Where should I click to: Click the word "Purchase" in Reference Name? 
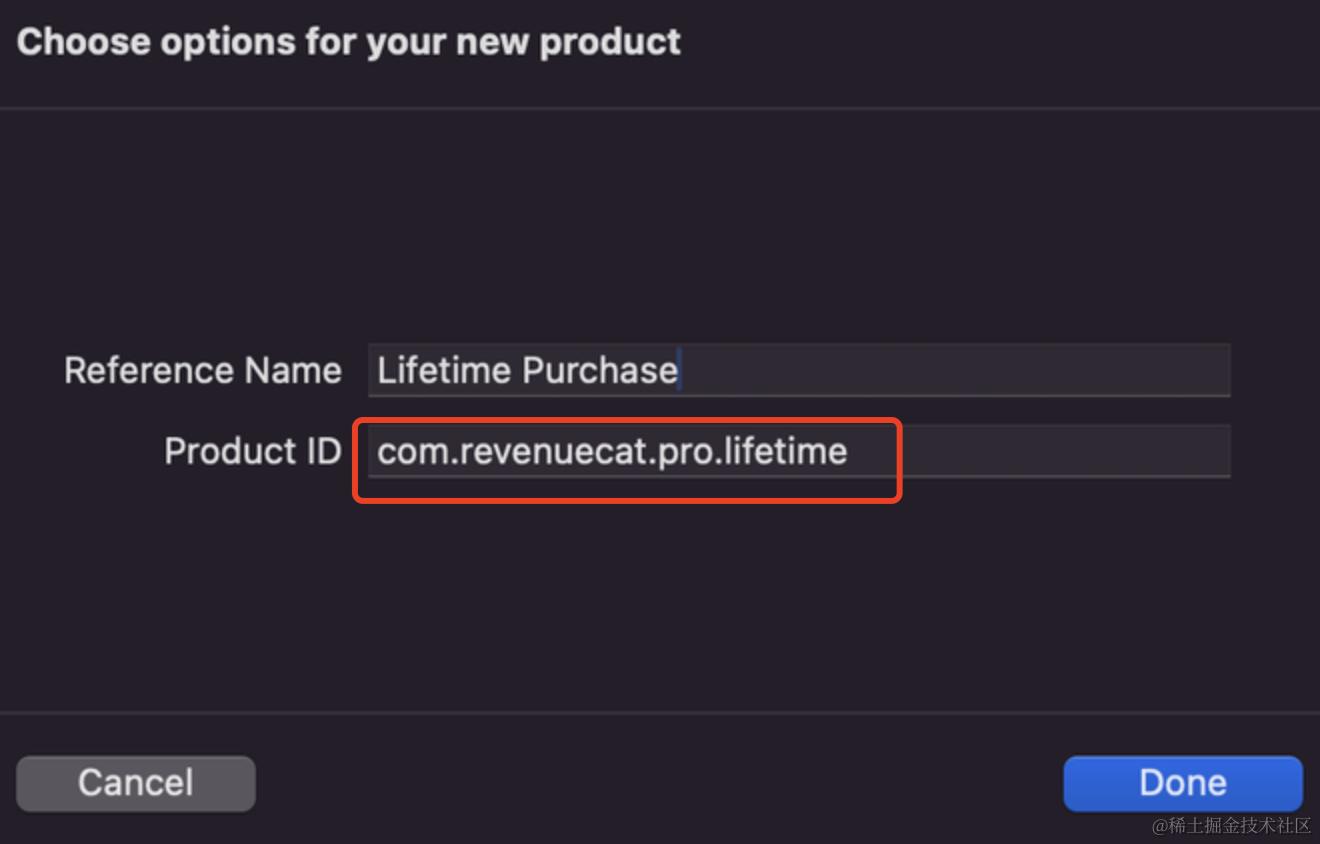(600, 371)
